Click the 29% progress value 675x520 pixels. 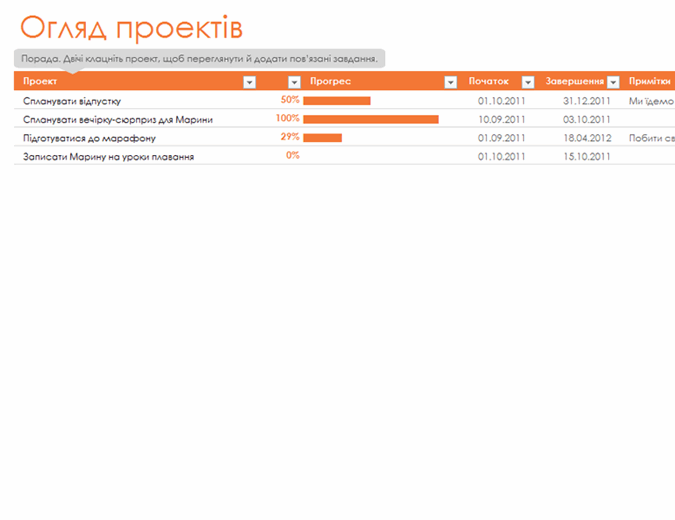coord(290,137)
